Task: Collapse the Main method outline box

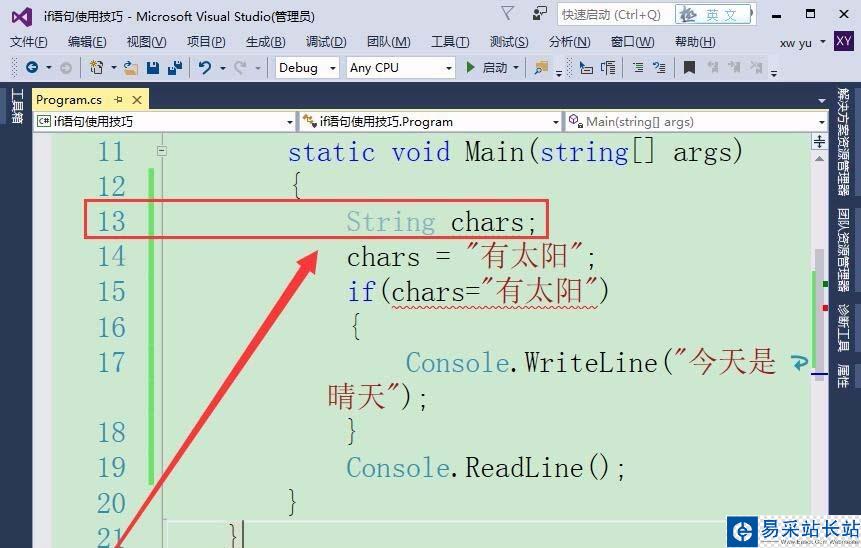Action: coord(161,150)
